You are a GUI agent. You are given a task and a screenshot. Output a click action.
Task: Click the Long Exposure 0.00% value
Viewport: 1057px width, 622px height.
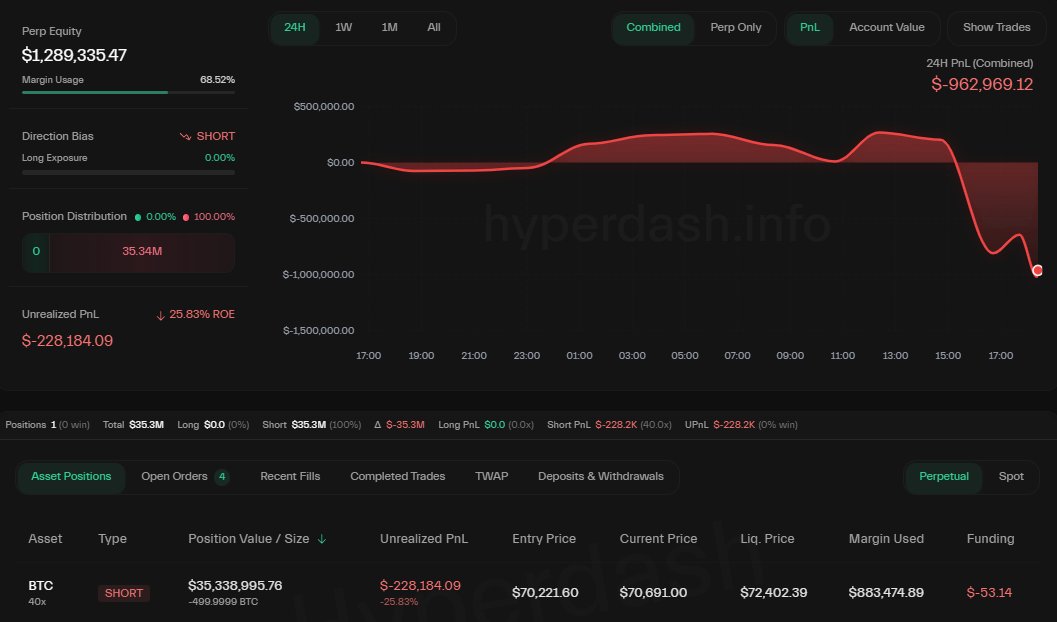[x=220, y=158]
